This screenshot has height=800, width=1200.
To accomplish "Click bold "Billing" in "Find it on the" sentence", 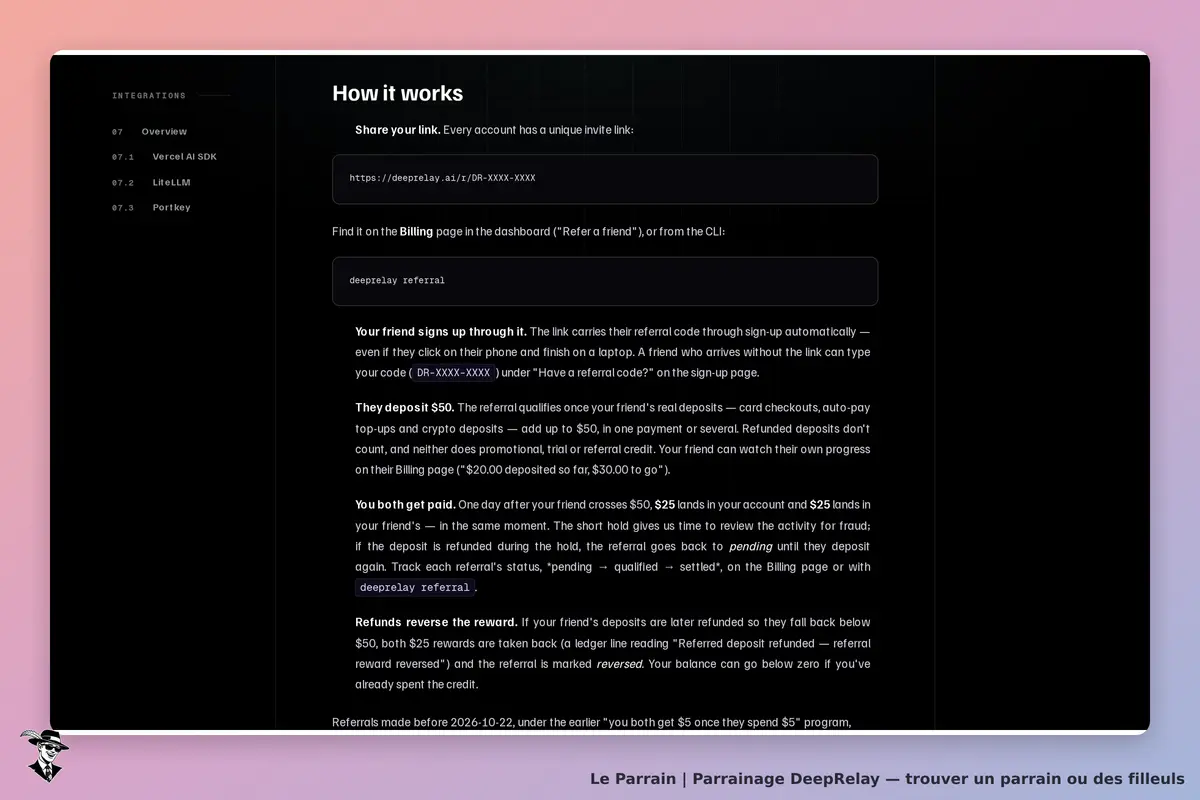I will click(x=416, y=232).
